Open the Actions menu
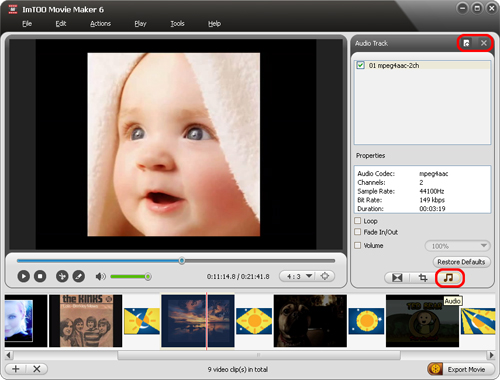Screen dimensions: 500x380 point(100,24)
